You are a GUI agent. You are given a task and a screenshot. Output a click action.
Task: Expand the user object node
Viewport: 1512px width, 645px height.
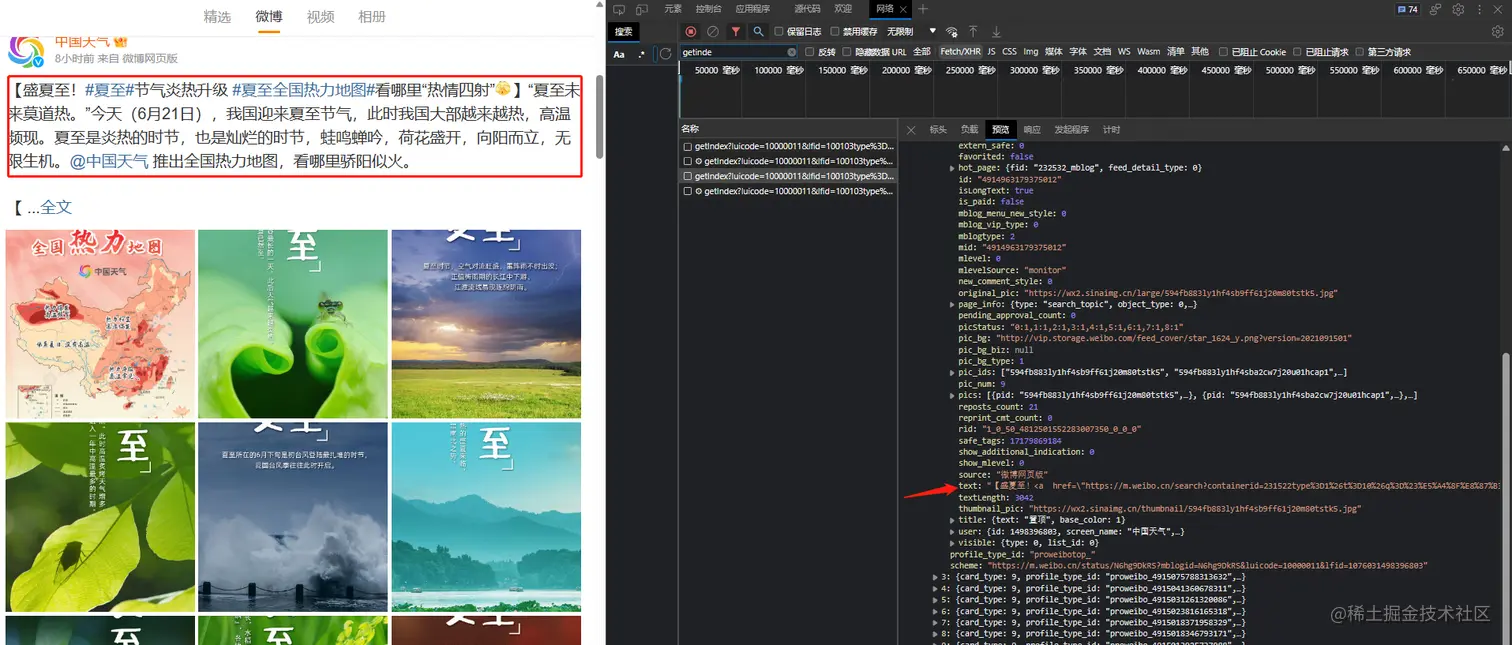pyautogui.click(x=952, y=532)
